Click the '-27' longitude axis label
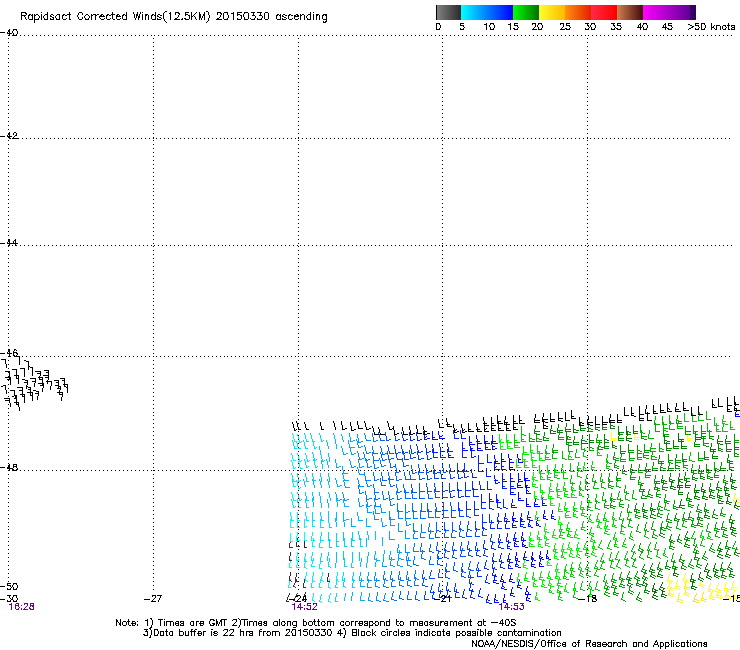This screenshot has width=740, height=650. [x=153, y=599]
